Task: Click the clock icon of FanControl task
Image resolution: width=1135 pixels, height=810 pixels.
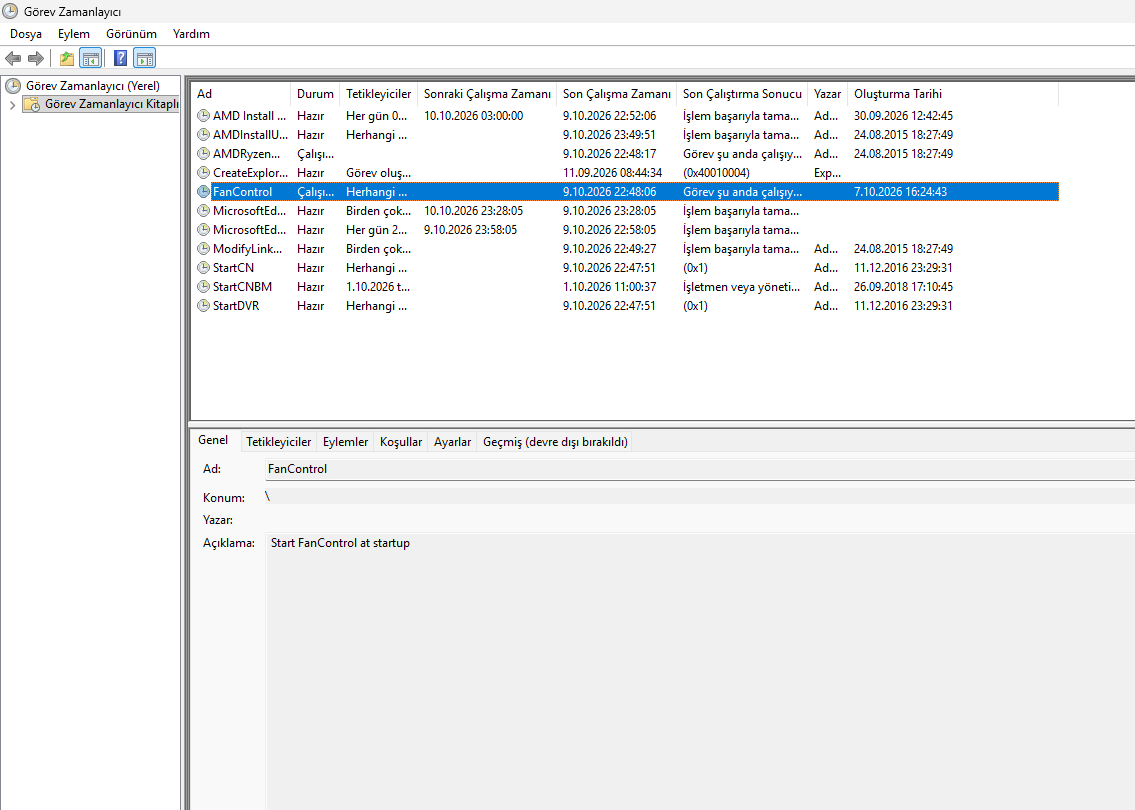Action: 203,192
